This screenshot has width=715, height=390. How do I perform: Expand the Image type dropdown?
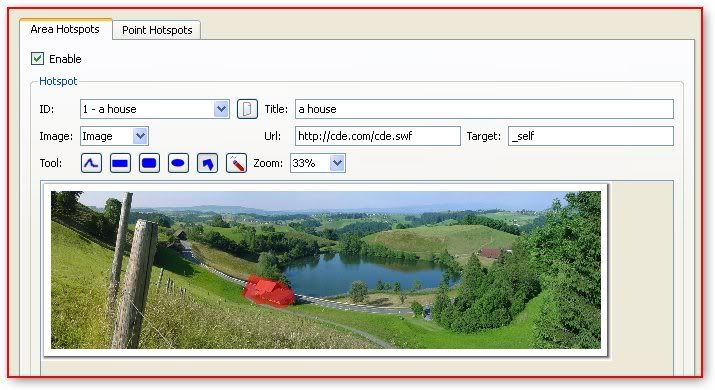coord(114,136)
